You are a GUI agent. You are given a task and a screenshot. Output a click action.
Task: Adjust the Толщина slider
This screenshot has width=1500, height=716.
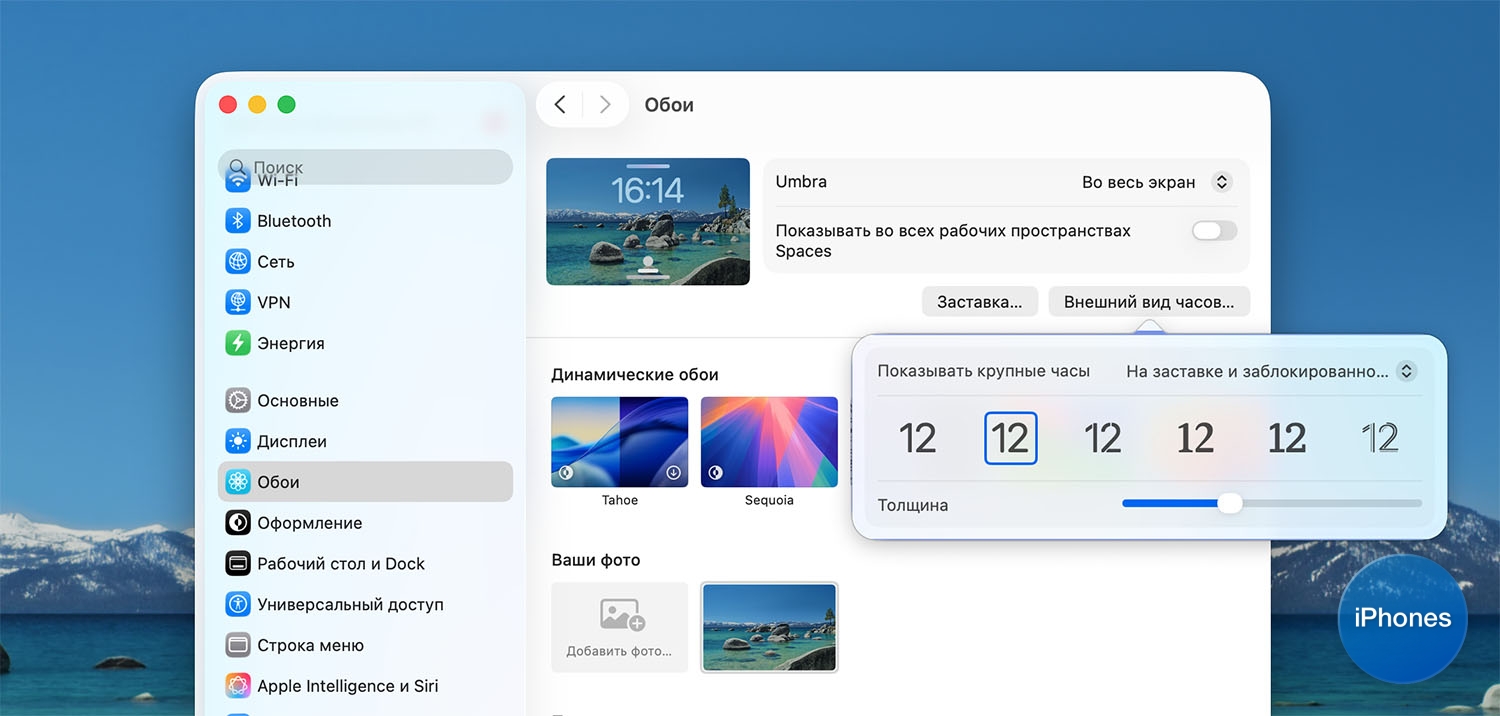click(x=1229, y=504)
